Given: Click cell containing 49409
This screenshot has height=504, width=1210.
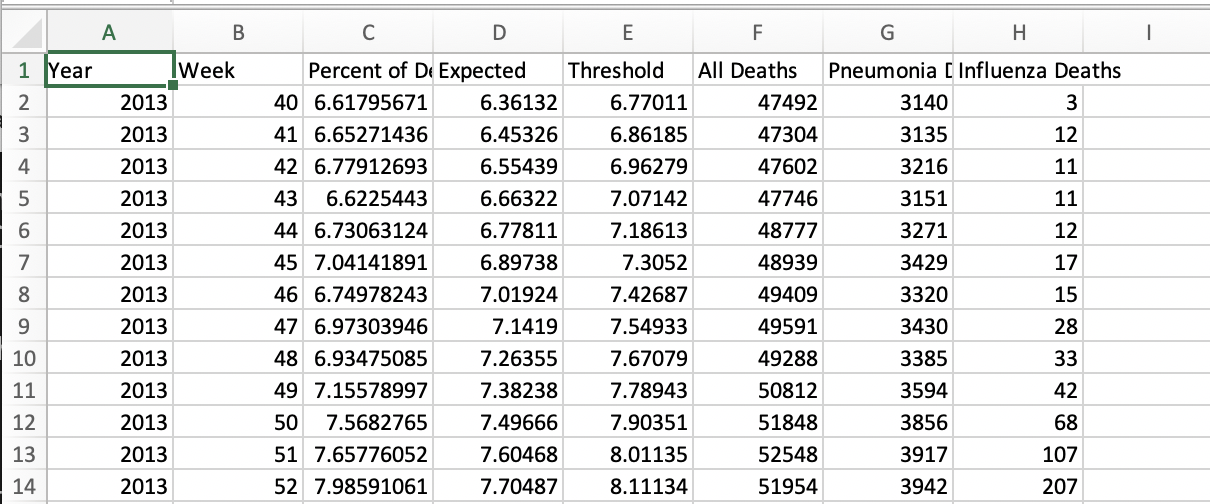Looking at the screenshot, I should (756, 295).
